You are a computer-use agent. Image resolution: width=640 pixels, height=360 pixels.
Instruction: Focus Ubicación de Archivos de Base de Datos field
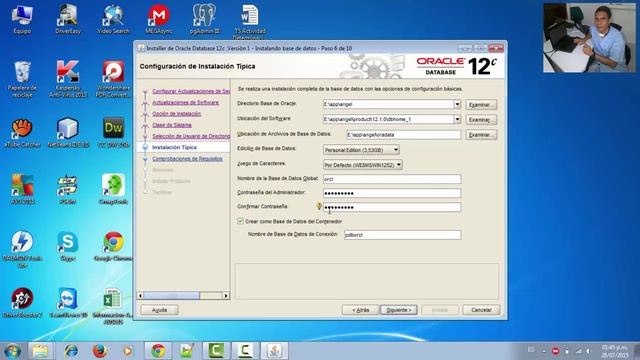(x=404, y=135)
